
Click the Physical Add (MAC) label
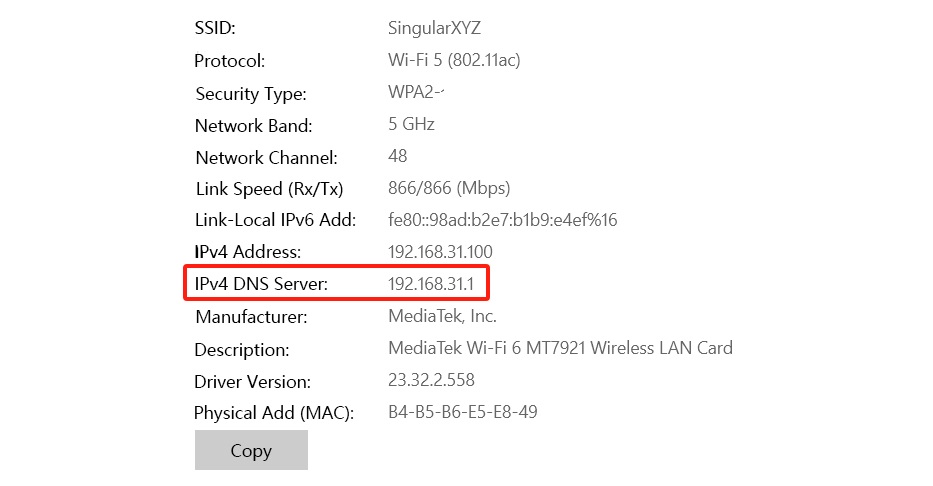pos(274,413)
